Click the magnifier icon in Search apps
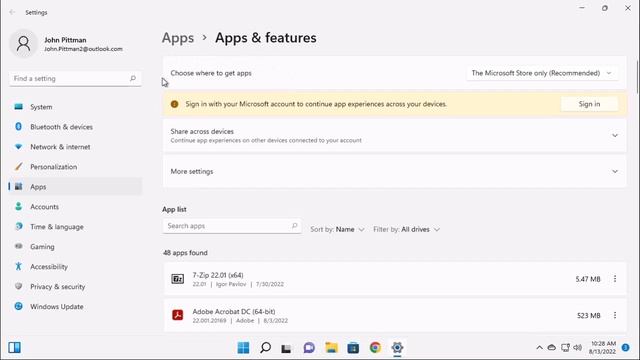Viewport: 640px width, 360px height. point(294,226)
